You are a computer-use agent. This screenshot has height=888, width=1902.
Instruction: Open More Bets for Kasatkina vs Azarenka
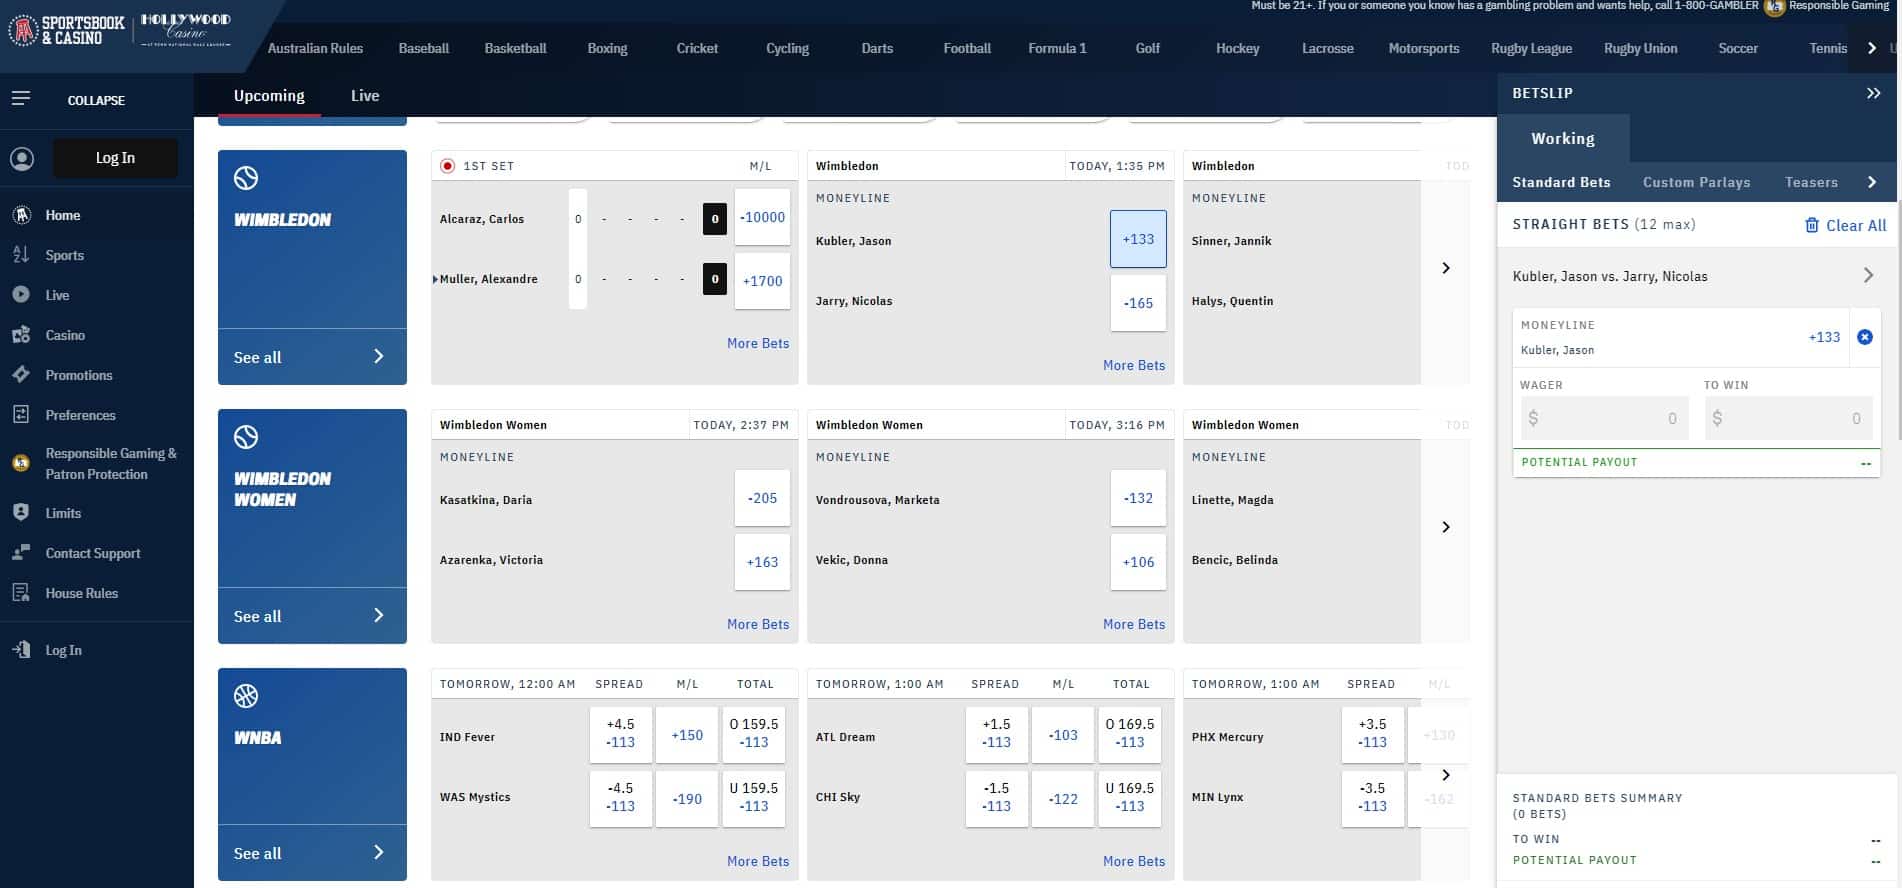758,624
